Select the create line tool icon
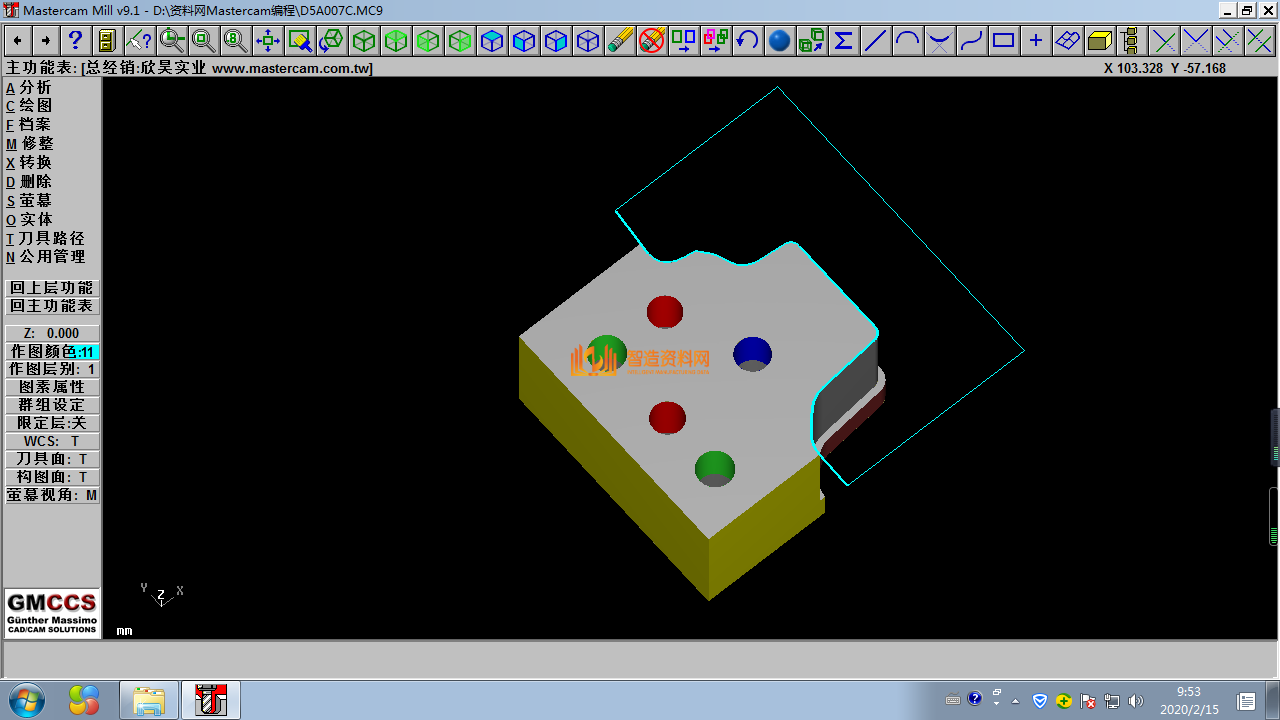This screenshot has width=1280, height=720. click(875, 41)
